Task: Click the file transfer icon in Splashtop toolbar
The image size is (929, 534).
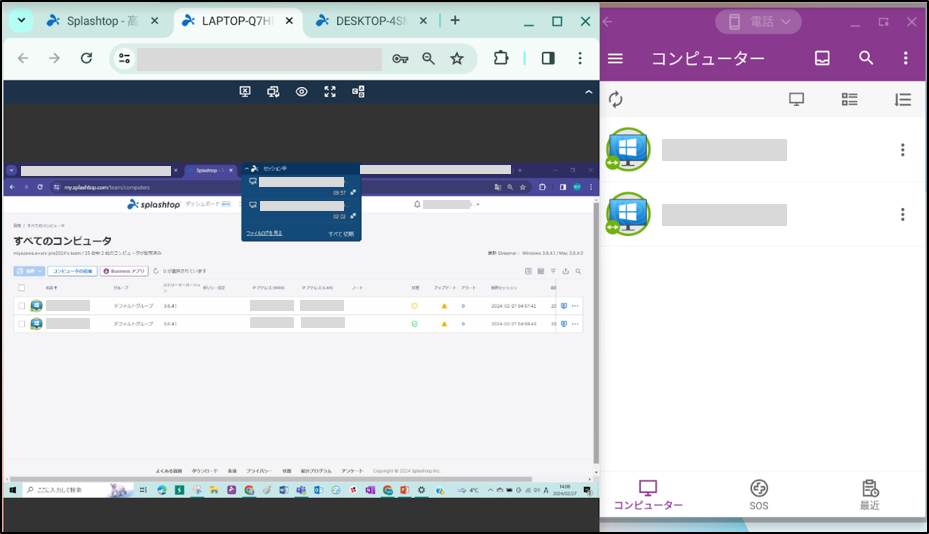Action: pyautogui.click(x=358, y=92)
